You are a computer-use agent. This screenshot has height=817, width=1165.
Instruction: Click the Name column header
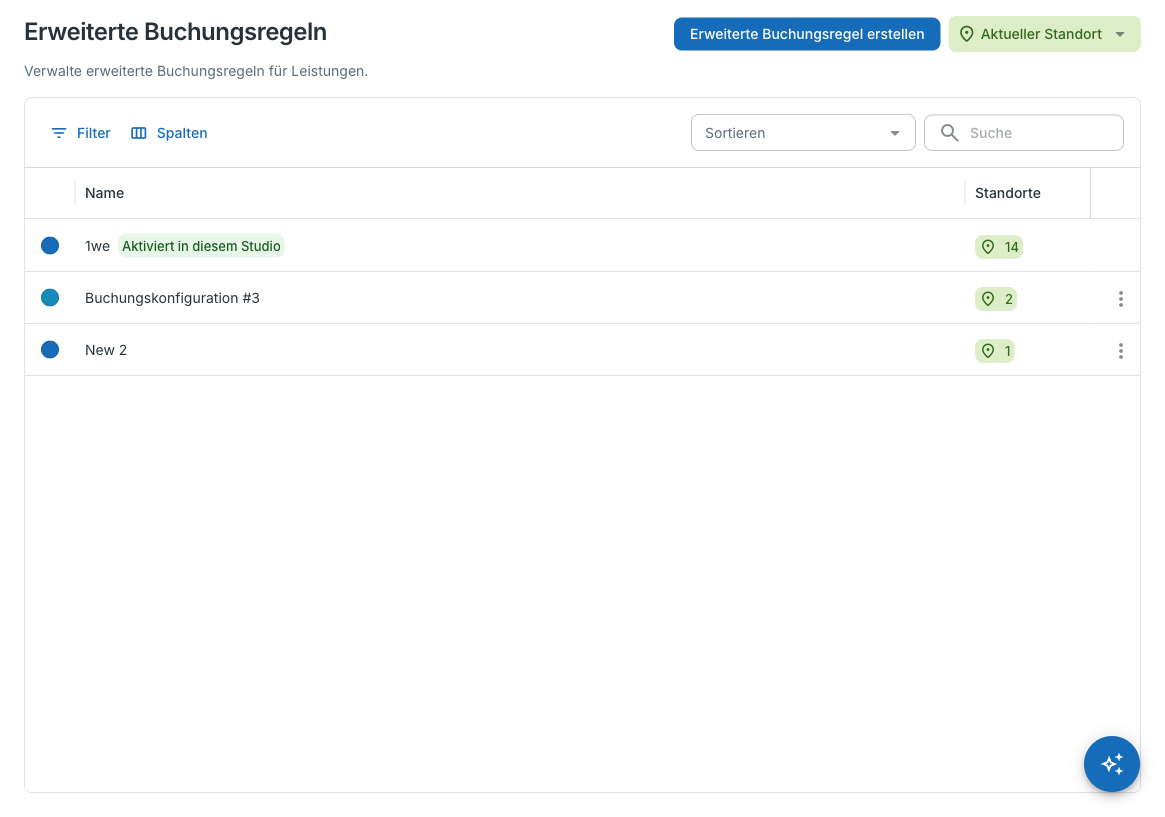(x=105, y=193)
